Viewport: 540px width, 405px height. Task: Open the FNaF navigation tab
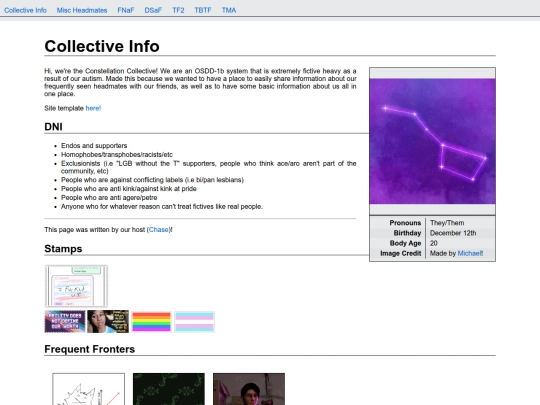[126, 10]
